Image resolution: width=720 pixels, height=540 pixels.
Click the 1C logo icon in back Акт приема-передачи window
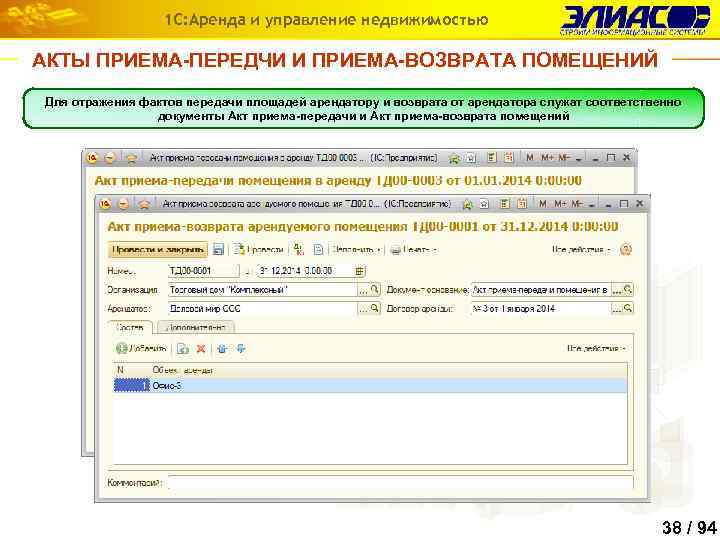coord(92,158)
